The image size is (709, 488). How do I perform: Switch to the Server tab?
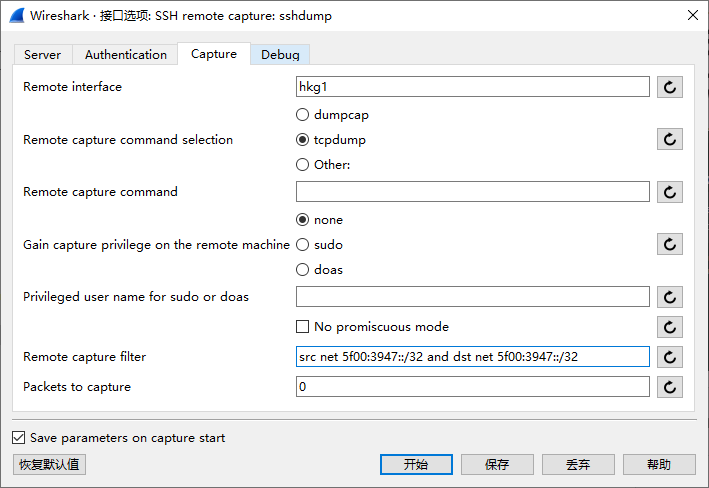click(x=43, y=55)
